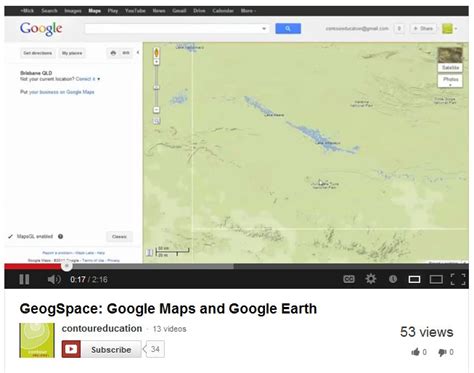
Task: Click the My places button
Action: pos(72,53)
